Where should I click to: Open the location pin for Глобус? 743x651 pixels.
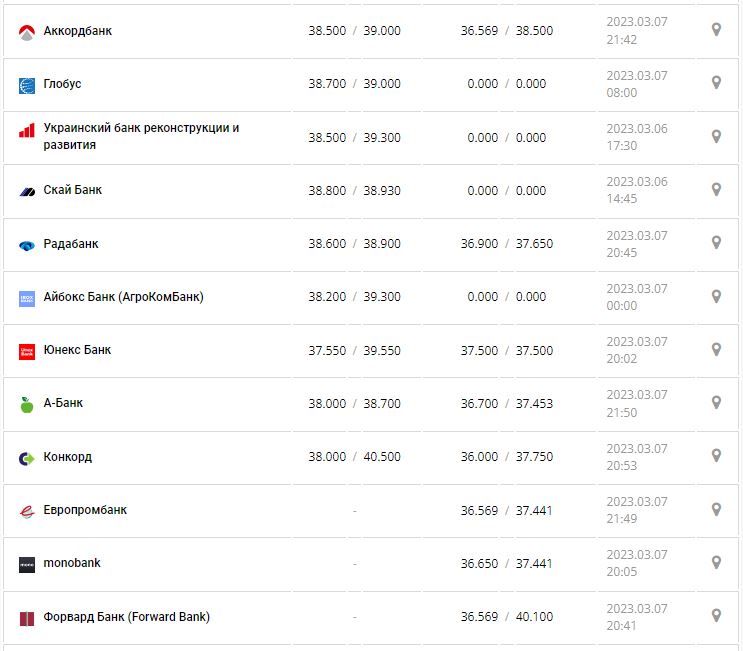[716, 83]
